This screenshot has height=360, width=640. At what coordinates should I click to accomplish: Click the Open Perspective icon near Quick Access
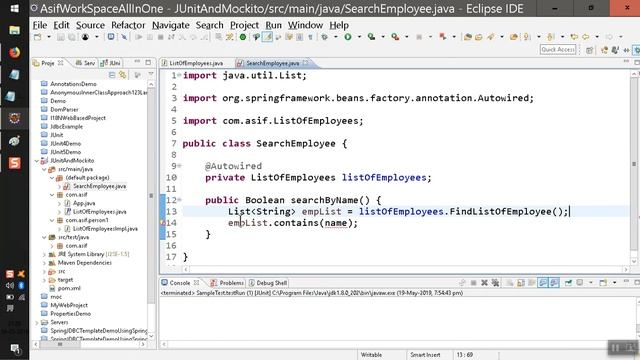(589, 50)
